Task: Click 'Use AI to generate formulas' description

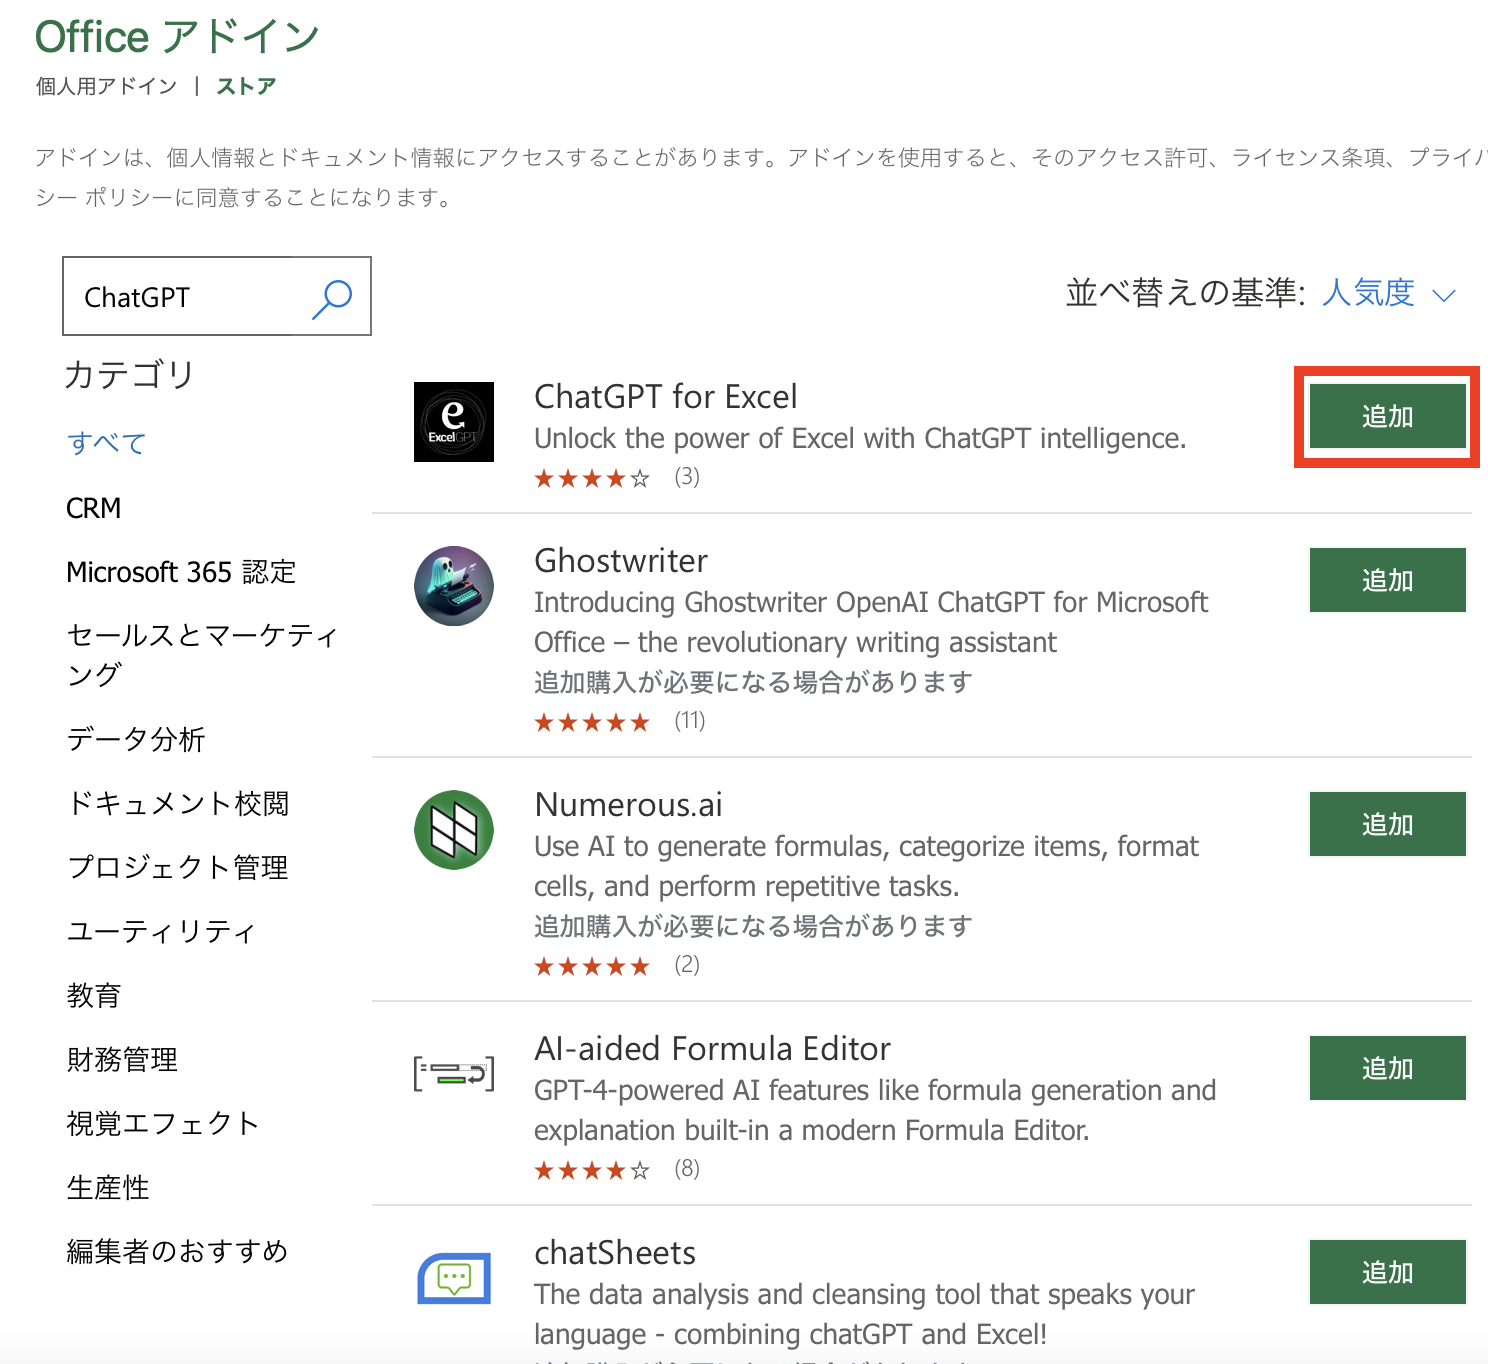Action: coord(866,866)
